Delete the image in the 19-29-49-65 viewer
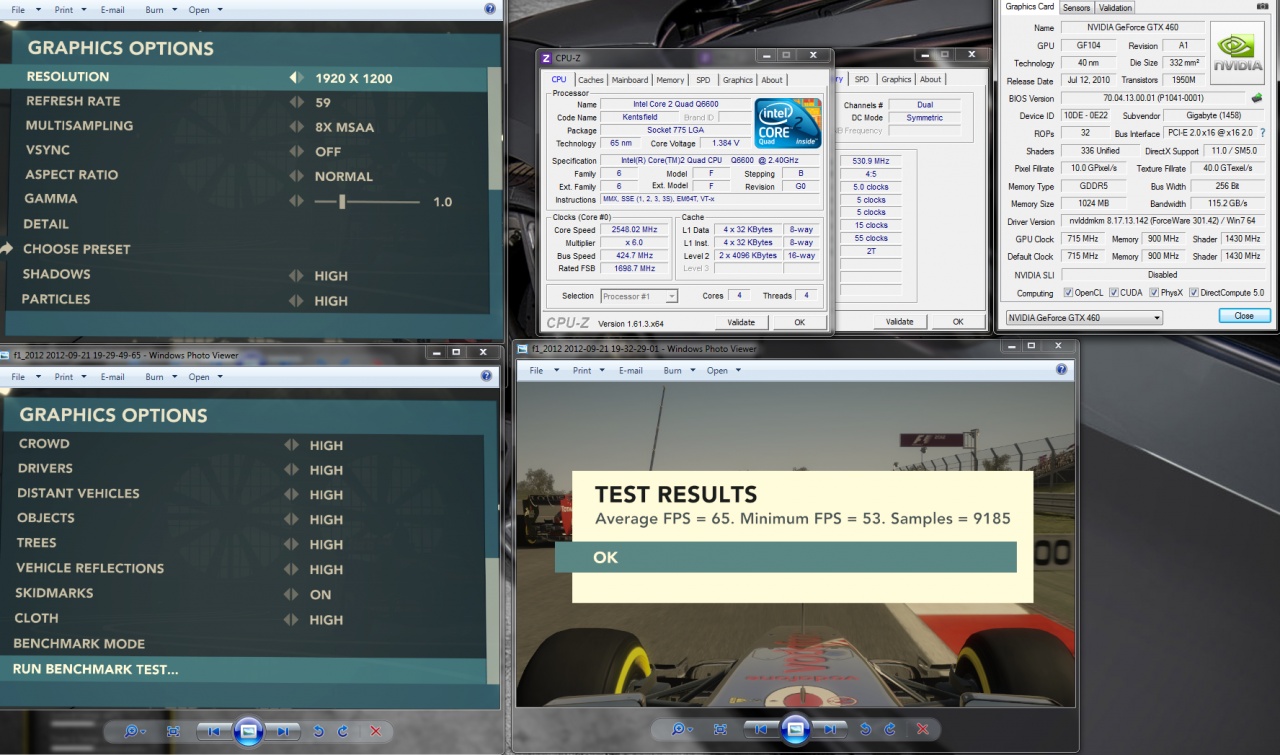The height and width of the screenshot is (755, 1280). (x=376, y=731)
